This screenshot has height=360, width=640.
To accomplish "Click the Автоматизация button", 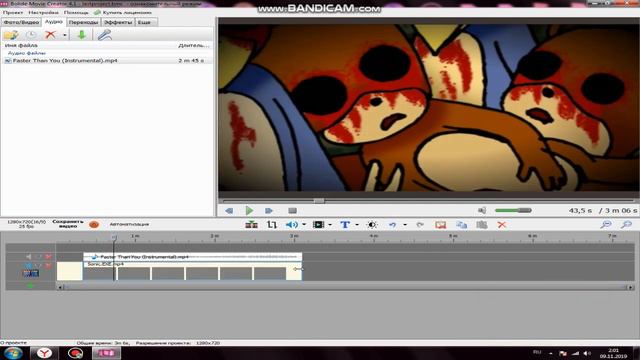I will tap(129, 224).
